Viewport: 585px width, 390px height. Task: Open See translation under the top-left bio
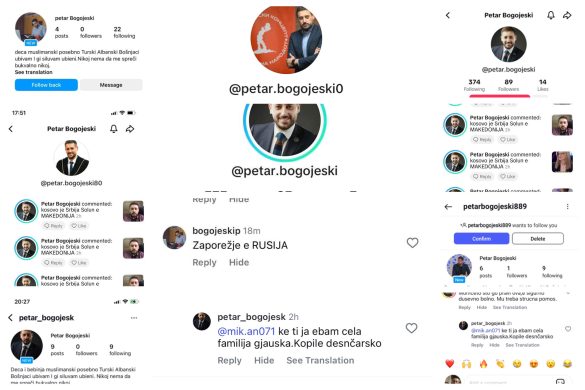(34, 72)
